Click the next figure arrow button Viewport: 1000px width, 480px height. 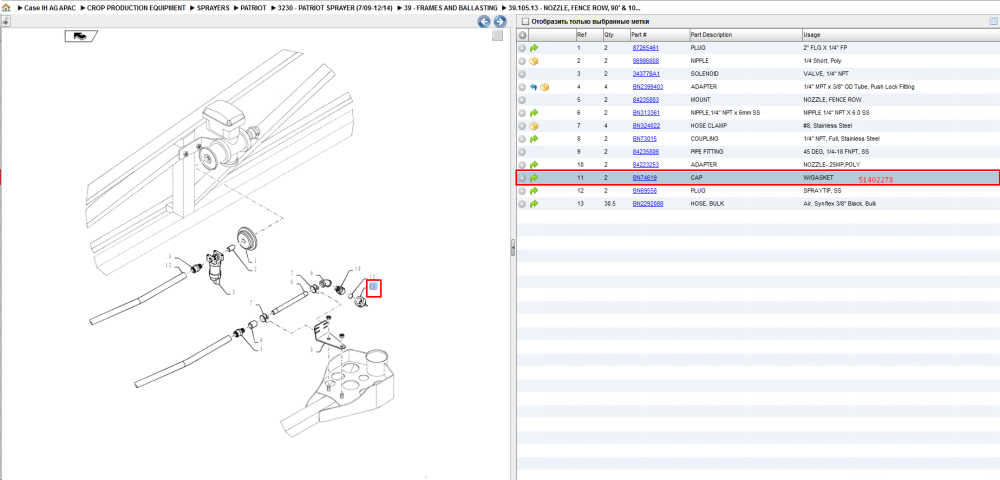[500, 22]
